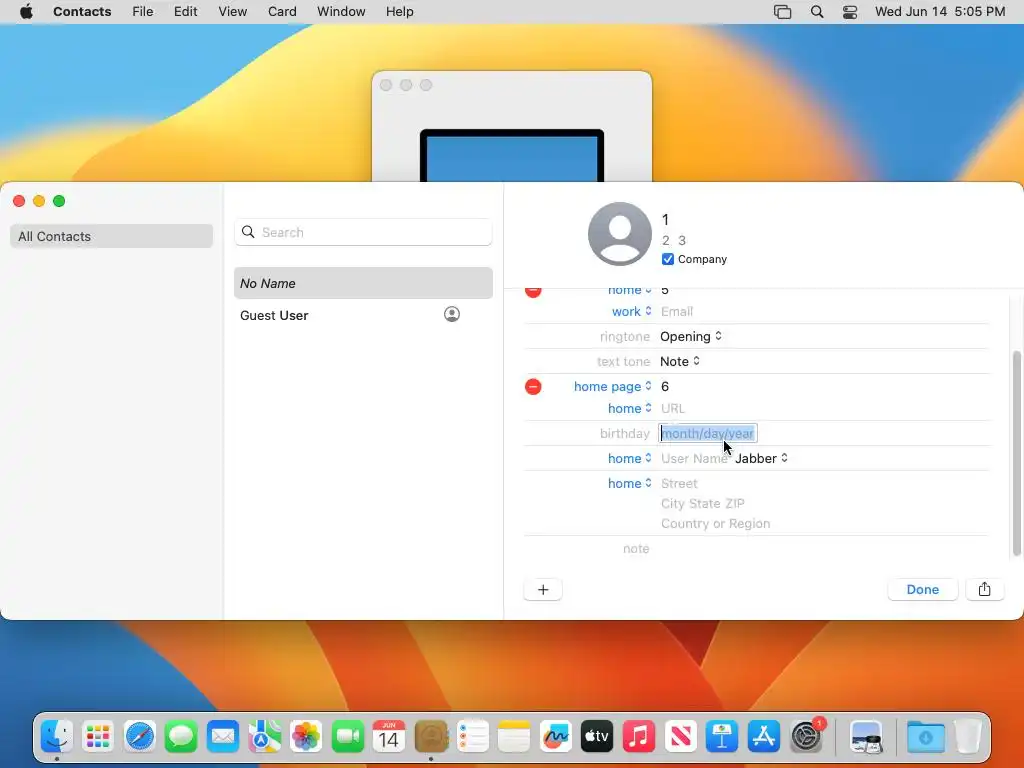
Task: Click the note field
Action: tap(824, 549)
